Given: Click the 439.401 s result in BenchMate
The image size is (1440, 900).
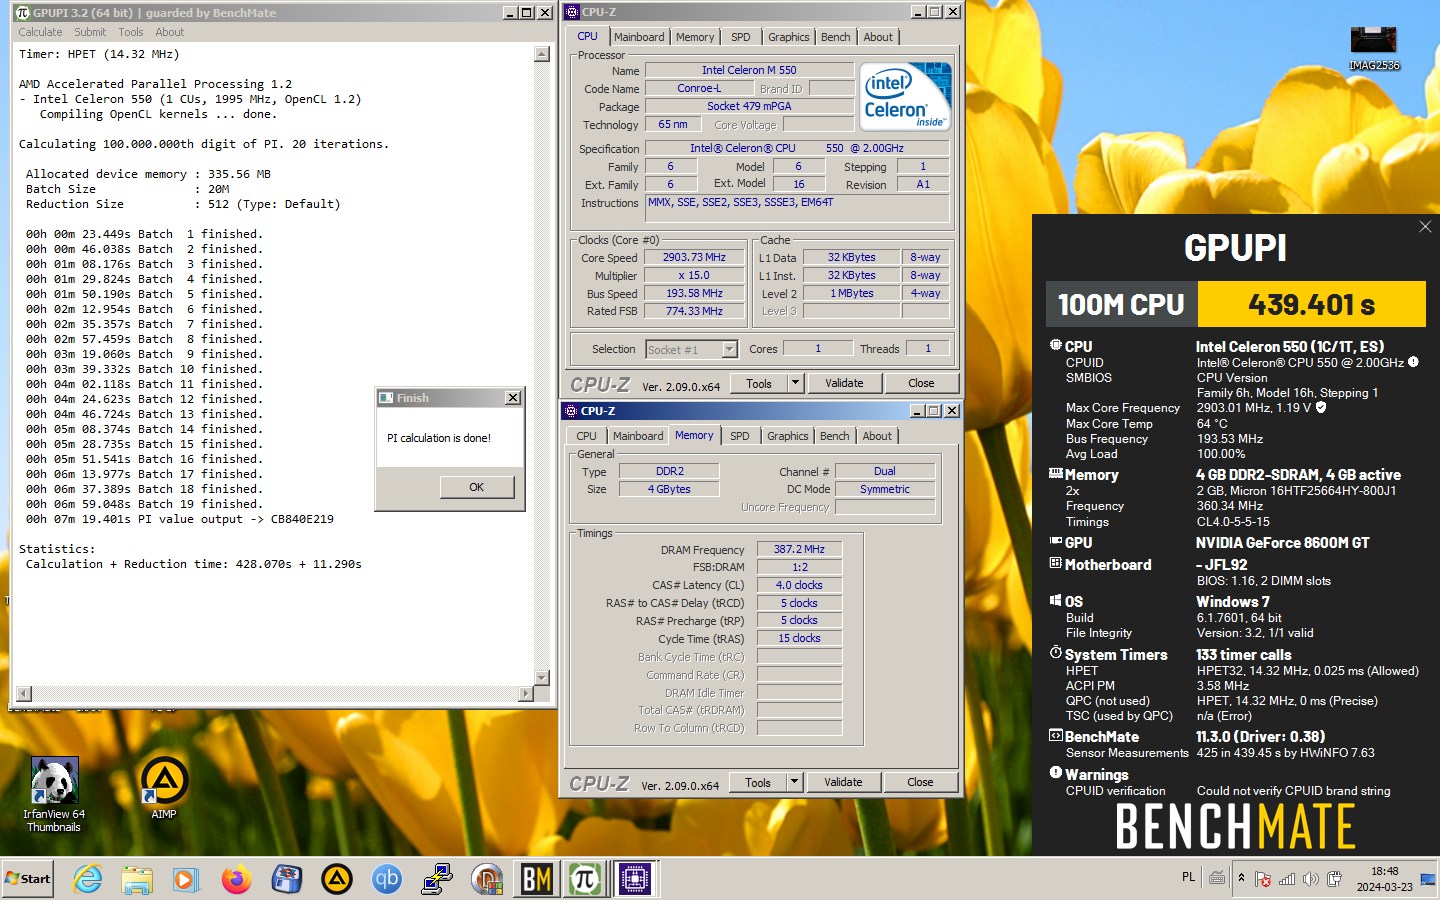Looking at the screenshot, I should click(x=1311, y=304).
